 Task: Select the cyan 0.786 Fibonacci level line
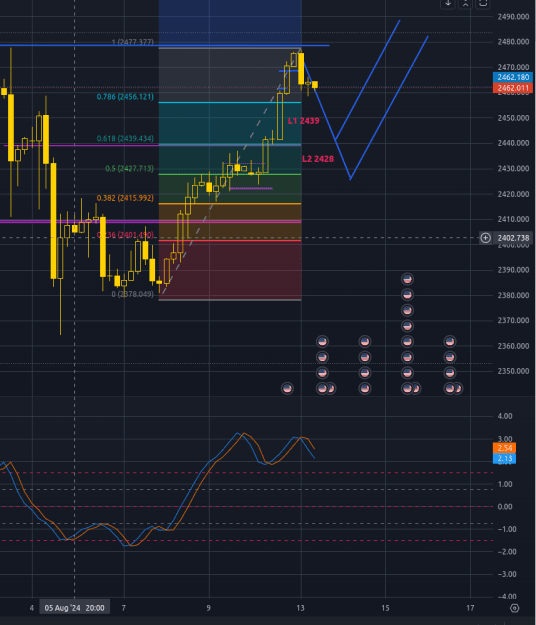(230, 103)
